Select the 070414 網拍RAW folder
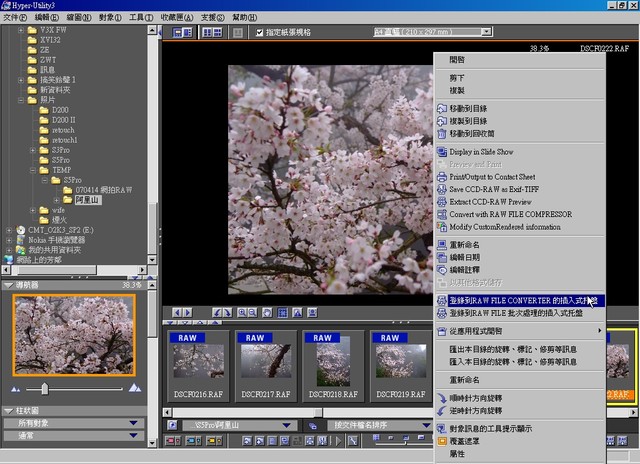The height and width of the screenshot is (464, 640). pos(104,190)
